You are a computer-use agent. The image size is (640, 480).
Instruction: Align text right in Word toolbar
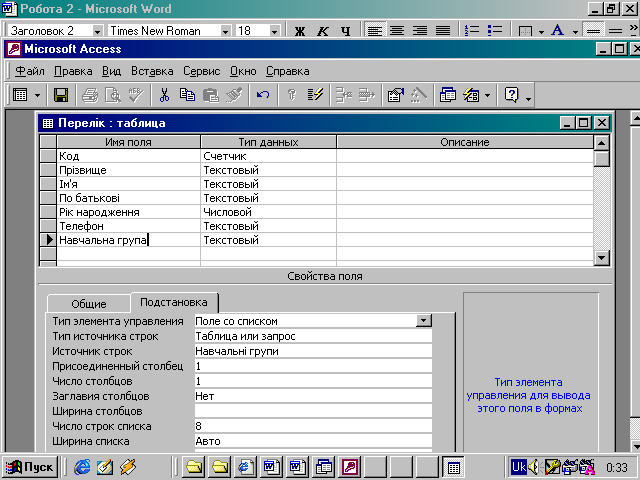[x=420, y=31]
